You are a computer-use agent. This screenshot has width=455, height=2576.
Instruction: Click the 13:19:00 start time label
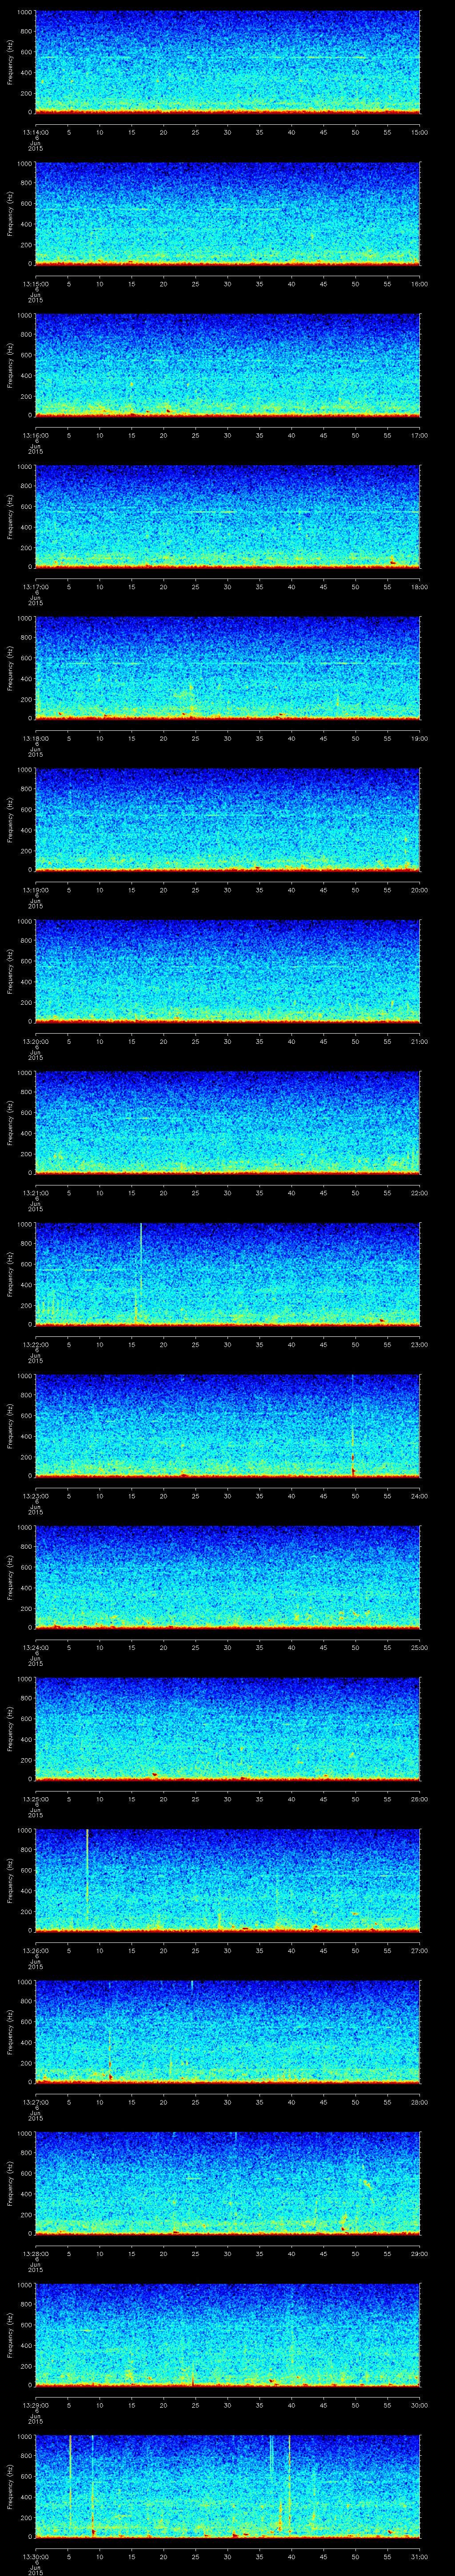click(x=35, y=890)
